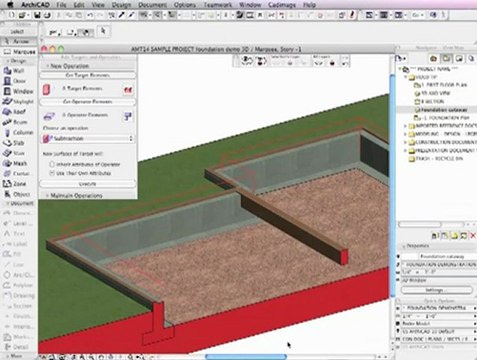Expand the MODELING - DESIGN folder
This screenshot has height=360, width=477.
point(406,134)
